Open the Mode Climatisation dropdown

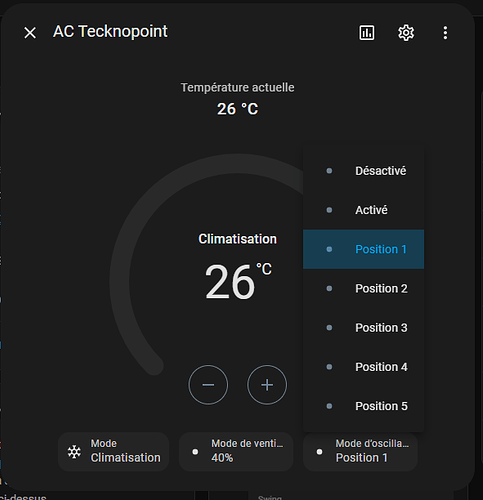113,452
